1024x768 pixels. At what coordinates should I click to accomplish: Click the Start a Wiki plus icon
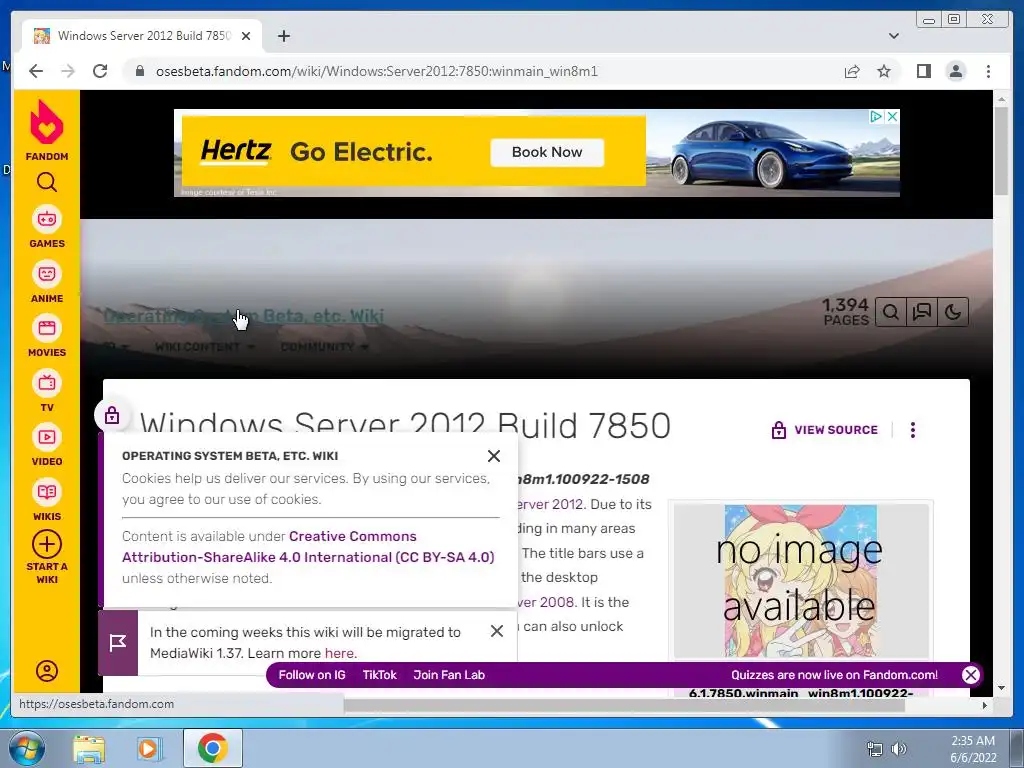[x=46, y=545]
